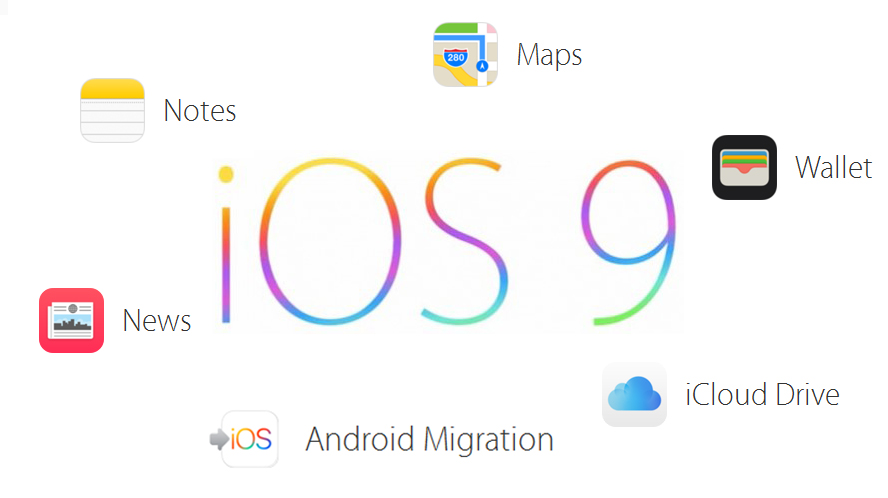888x498 pixels.
Task: Select the Android Migration iOS icon
Action: point(250,439)
